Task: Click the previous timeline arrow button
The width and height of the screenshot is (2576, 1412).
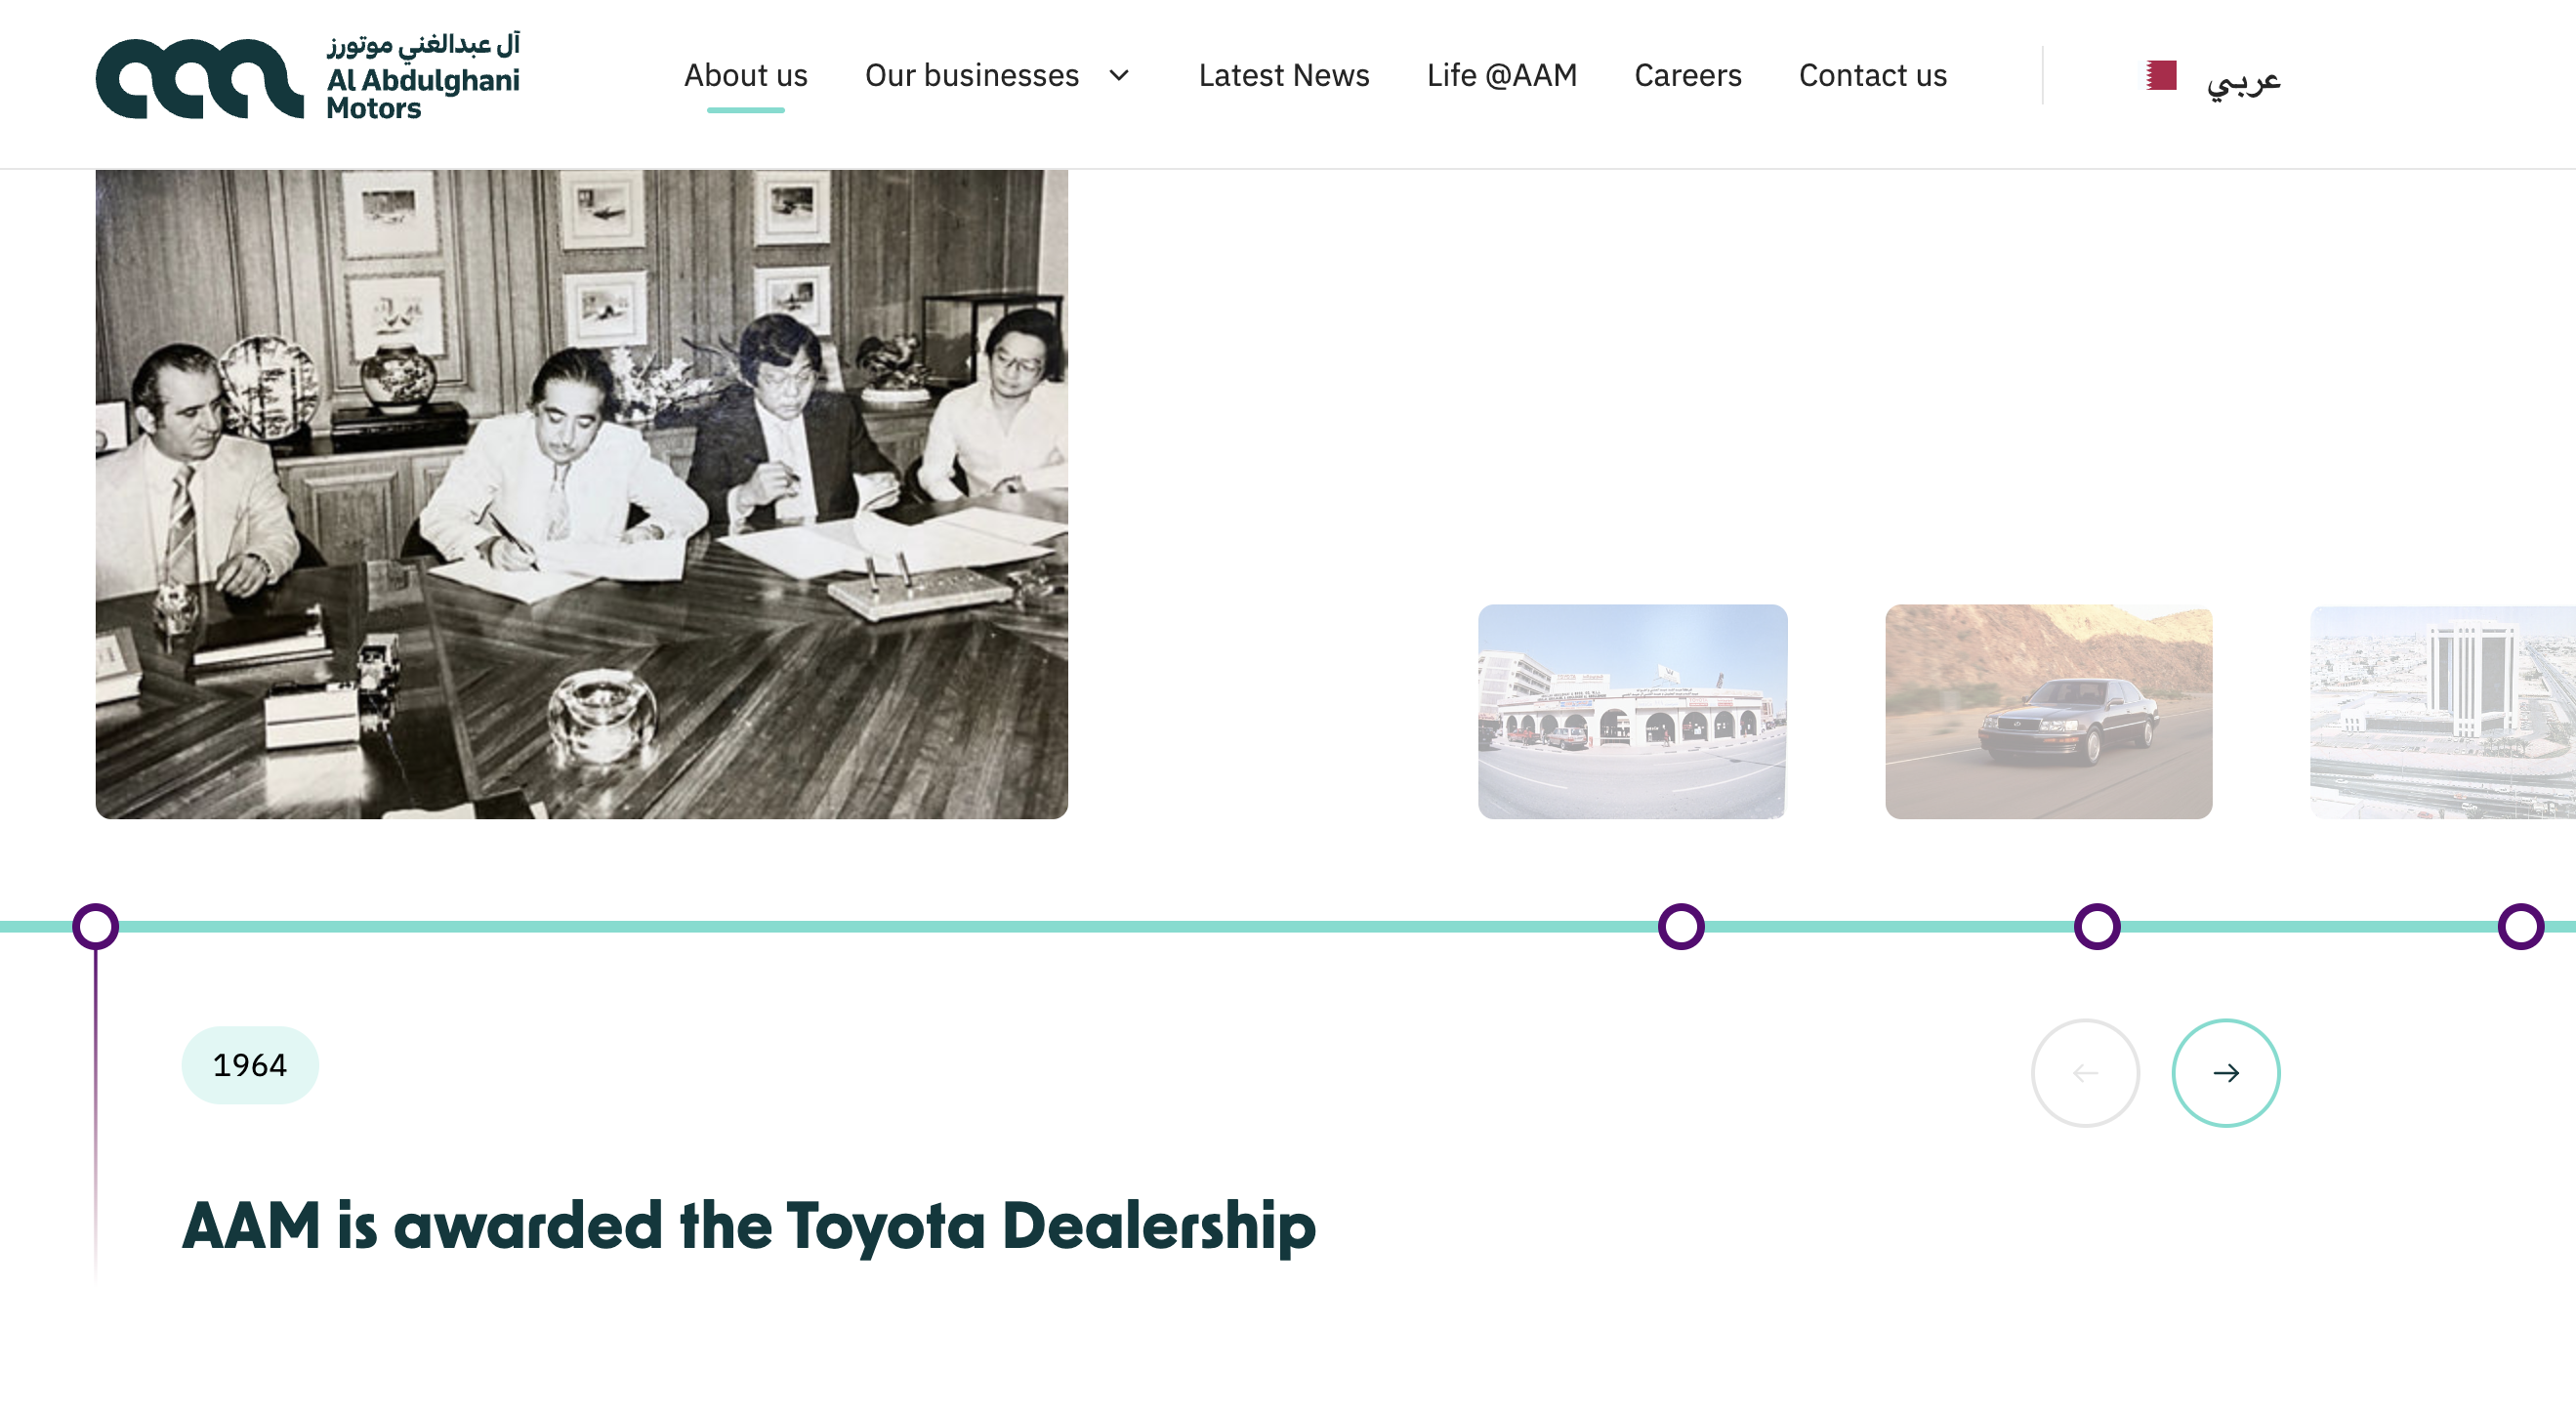Action: pyautogui.click(x=2085, y=1072)
